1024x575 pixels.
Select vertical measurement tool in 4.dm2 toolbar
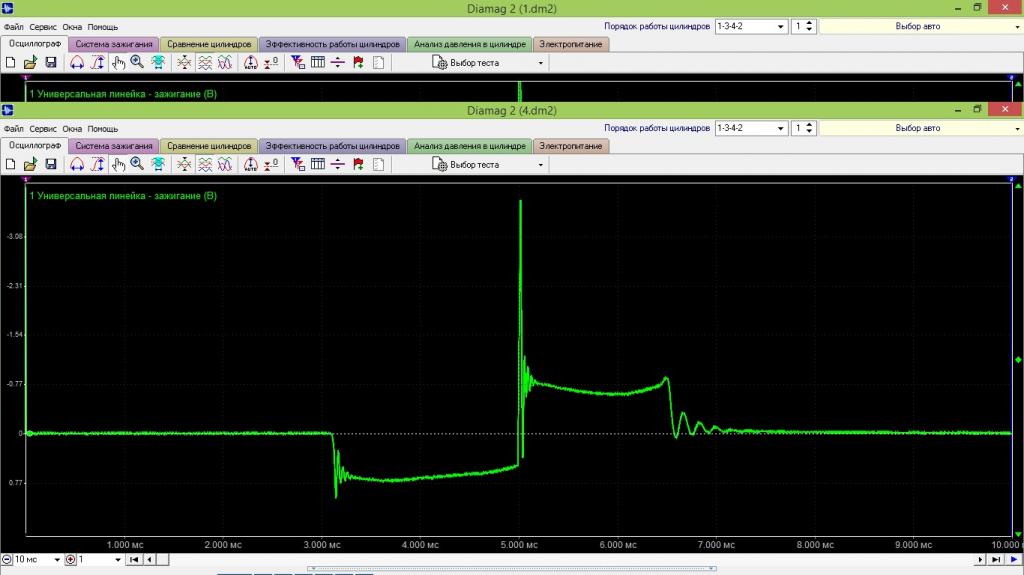pyautogui.click(x=97, y=165)
